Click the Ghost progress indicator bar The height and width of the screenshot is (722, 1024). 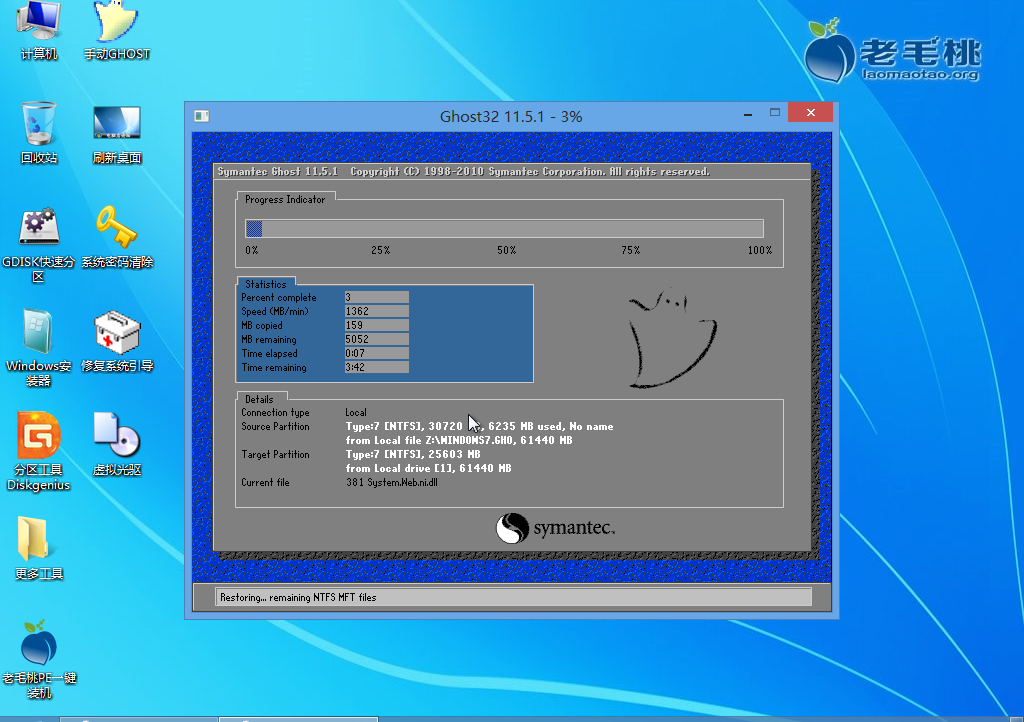pyautogui.click(x=504, y=228)
